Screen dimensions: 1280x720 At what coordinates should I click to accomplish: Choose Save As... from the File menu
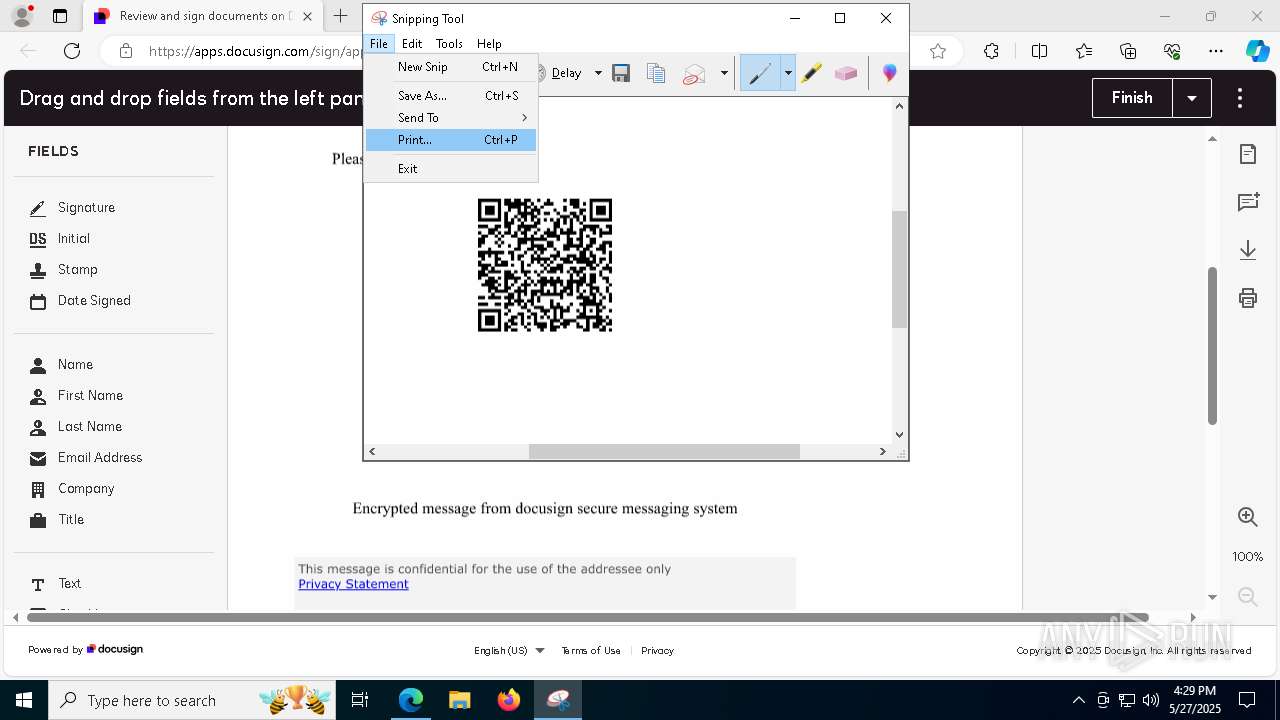click(451, 96)
